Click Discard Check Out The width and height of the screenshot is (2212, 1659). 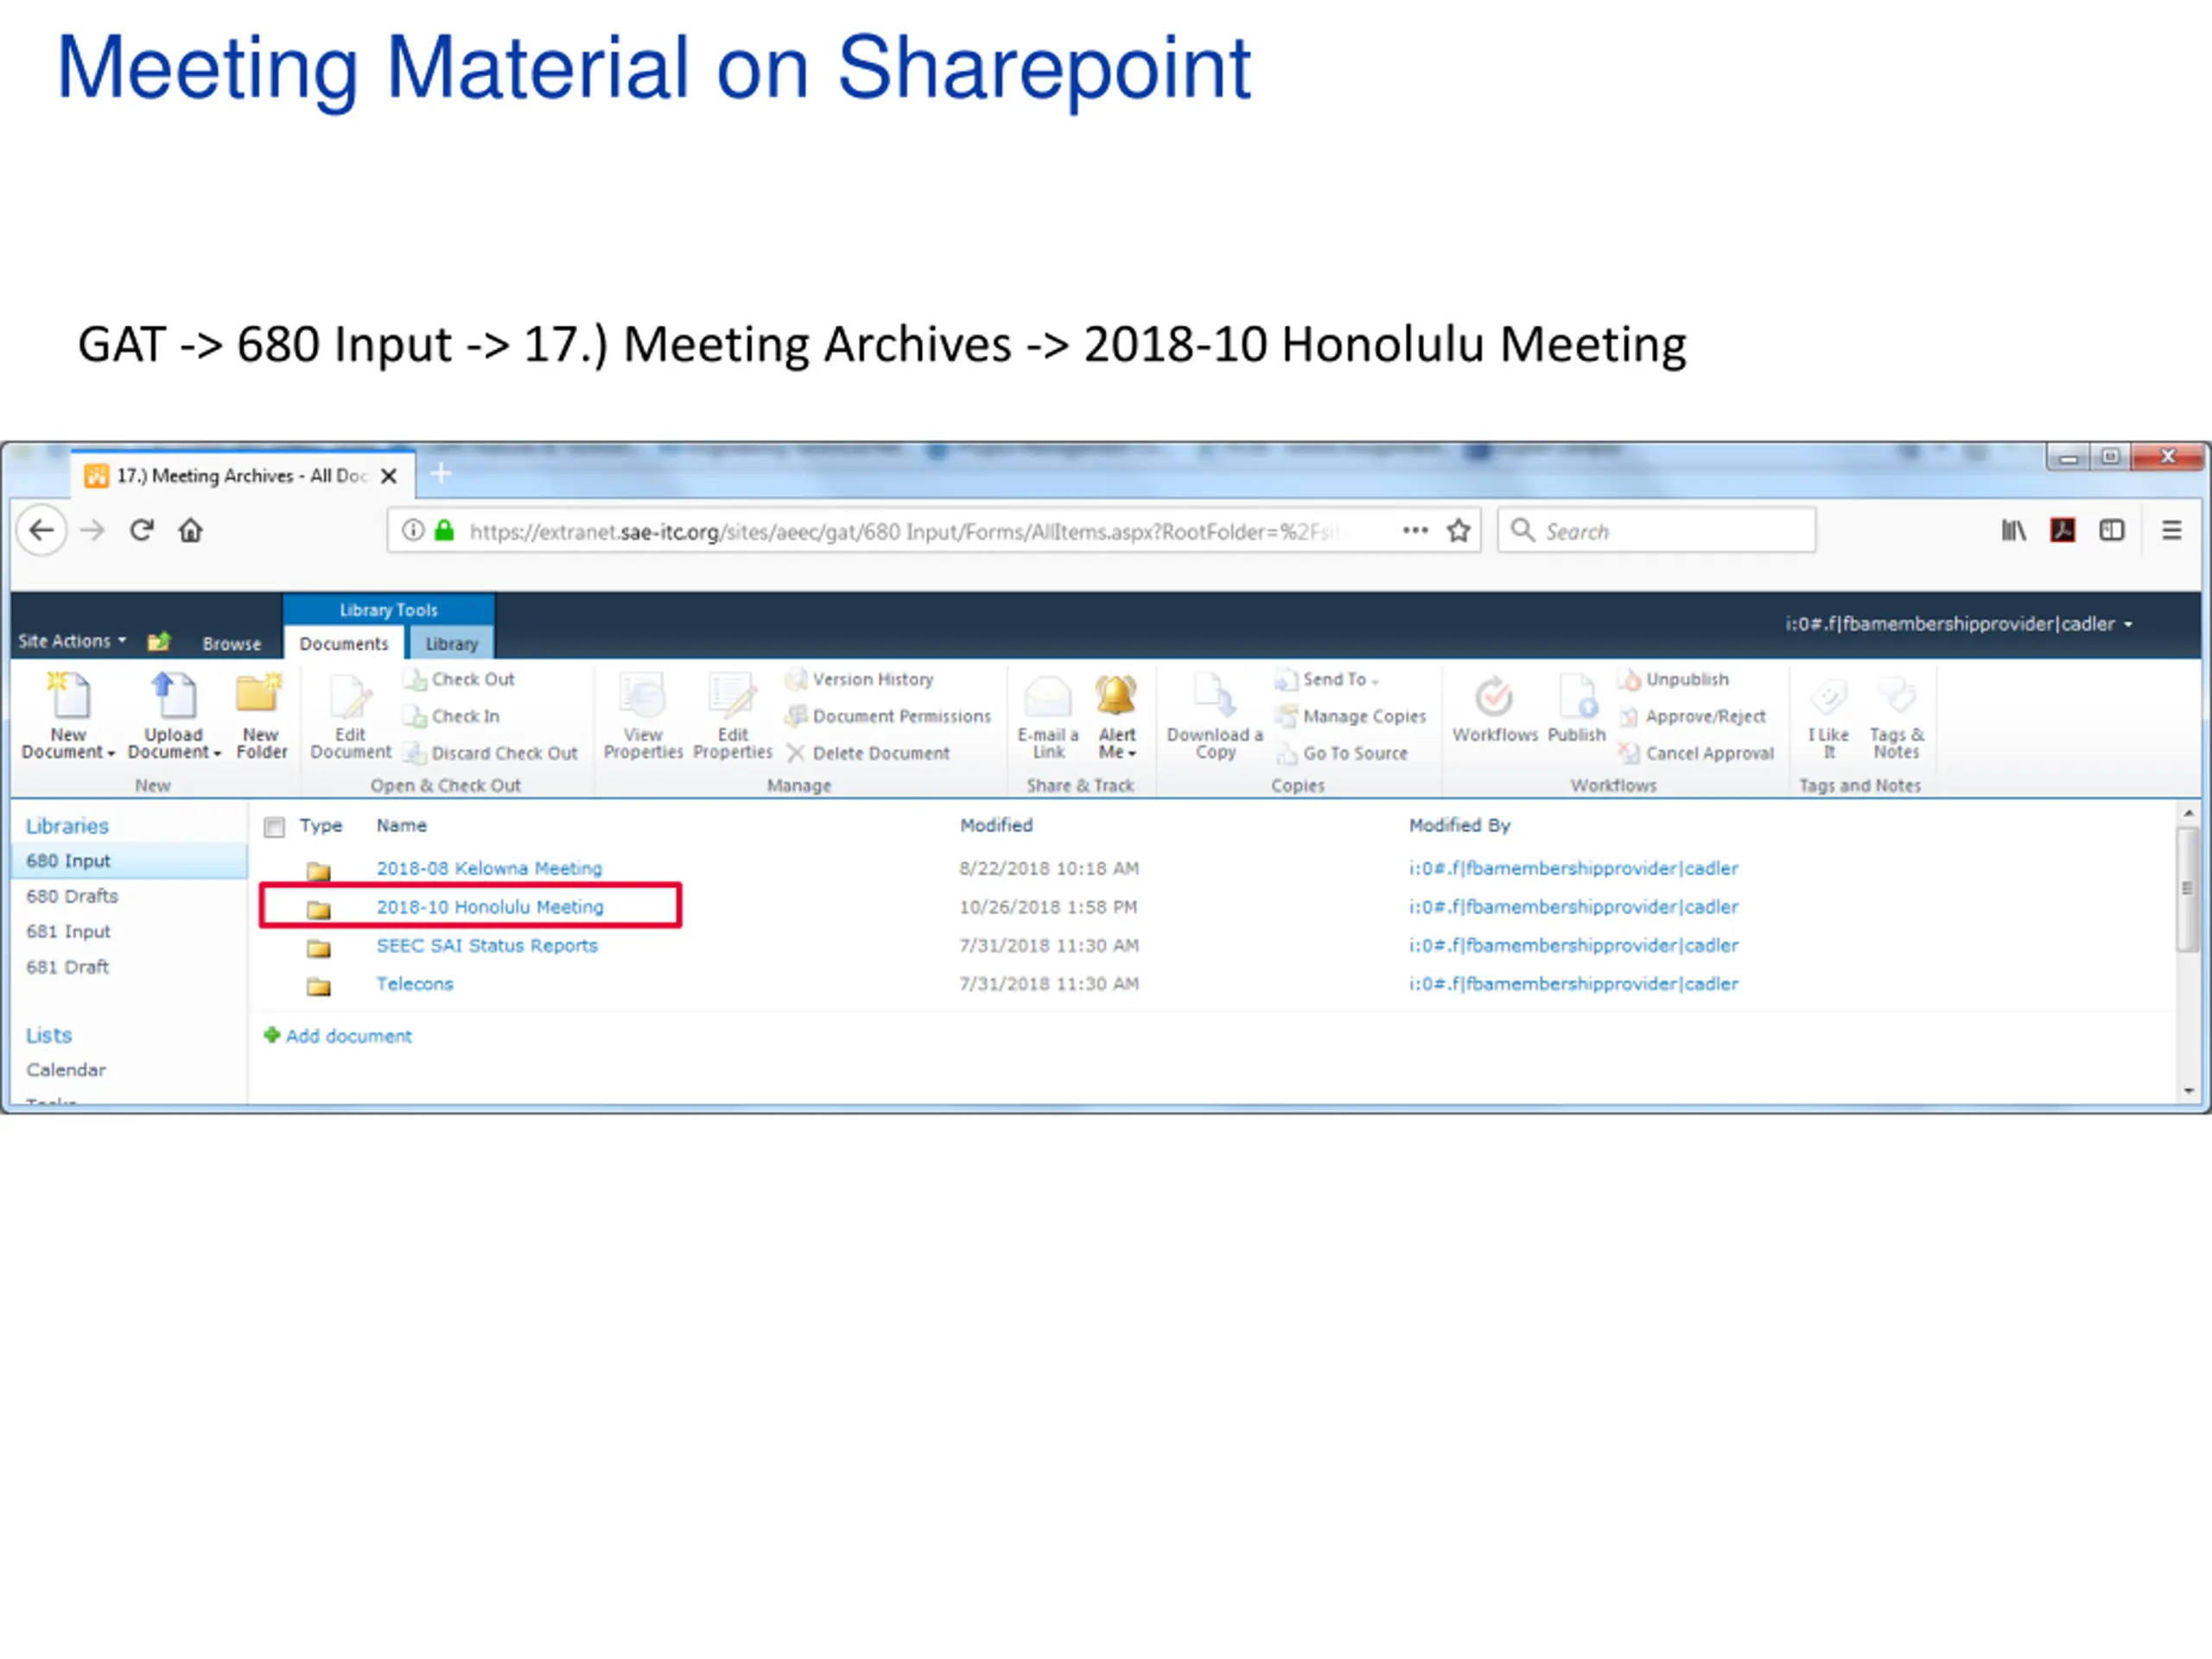[x=491, y=753]
